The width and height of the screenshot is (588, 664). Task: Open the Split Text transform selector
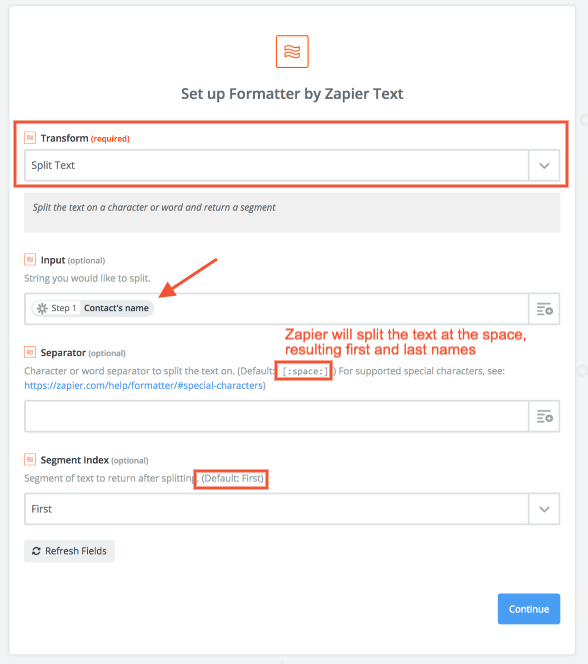tap(276, 165)
